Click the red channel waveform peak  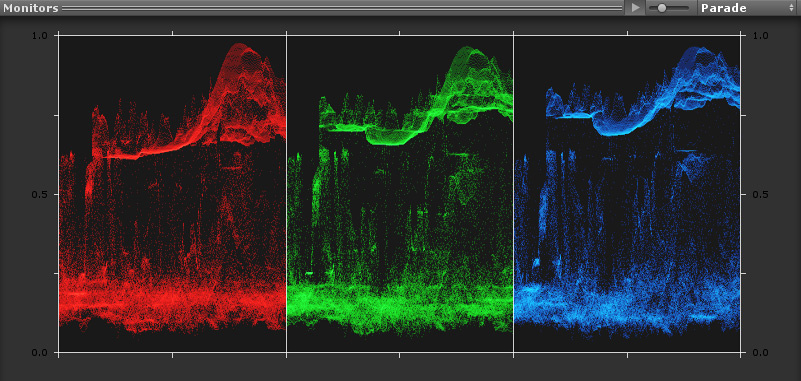pos(239,47)
